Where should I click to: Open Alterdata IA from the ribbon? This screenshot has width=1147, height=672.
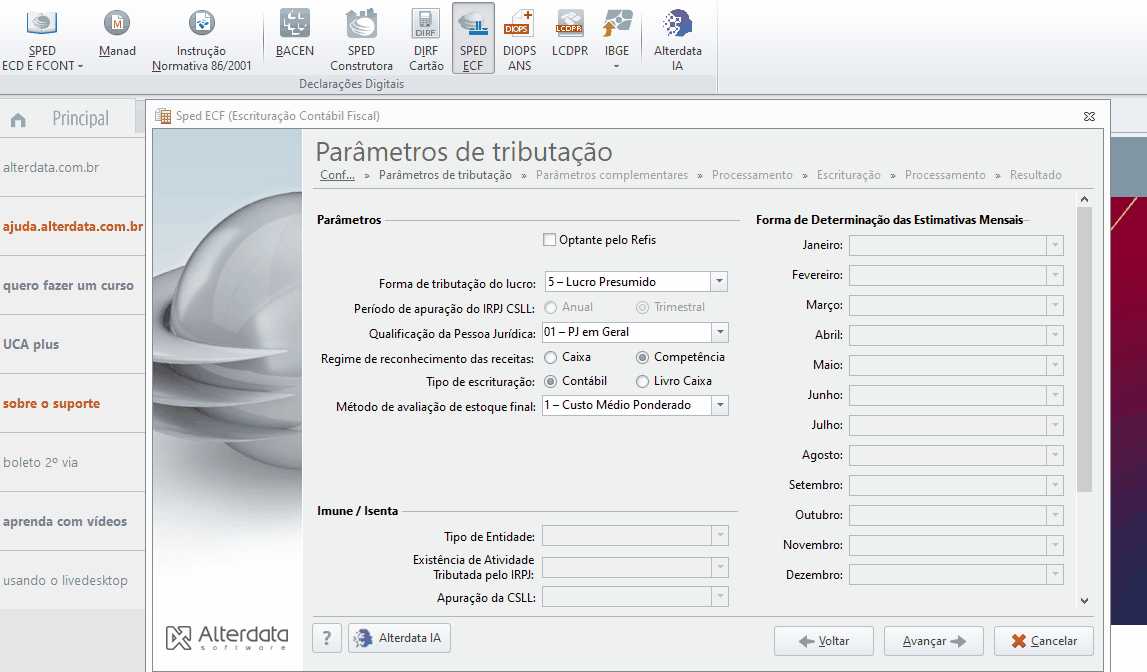point(677,40)
